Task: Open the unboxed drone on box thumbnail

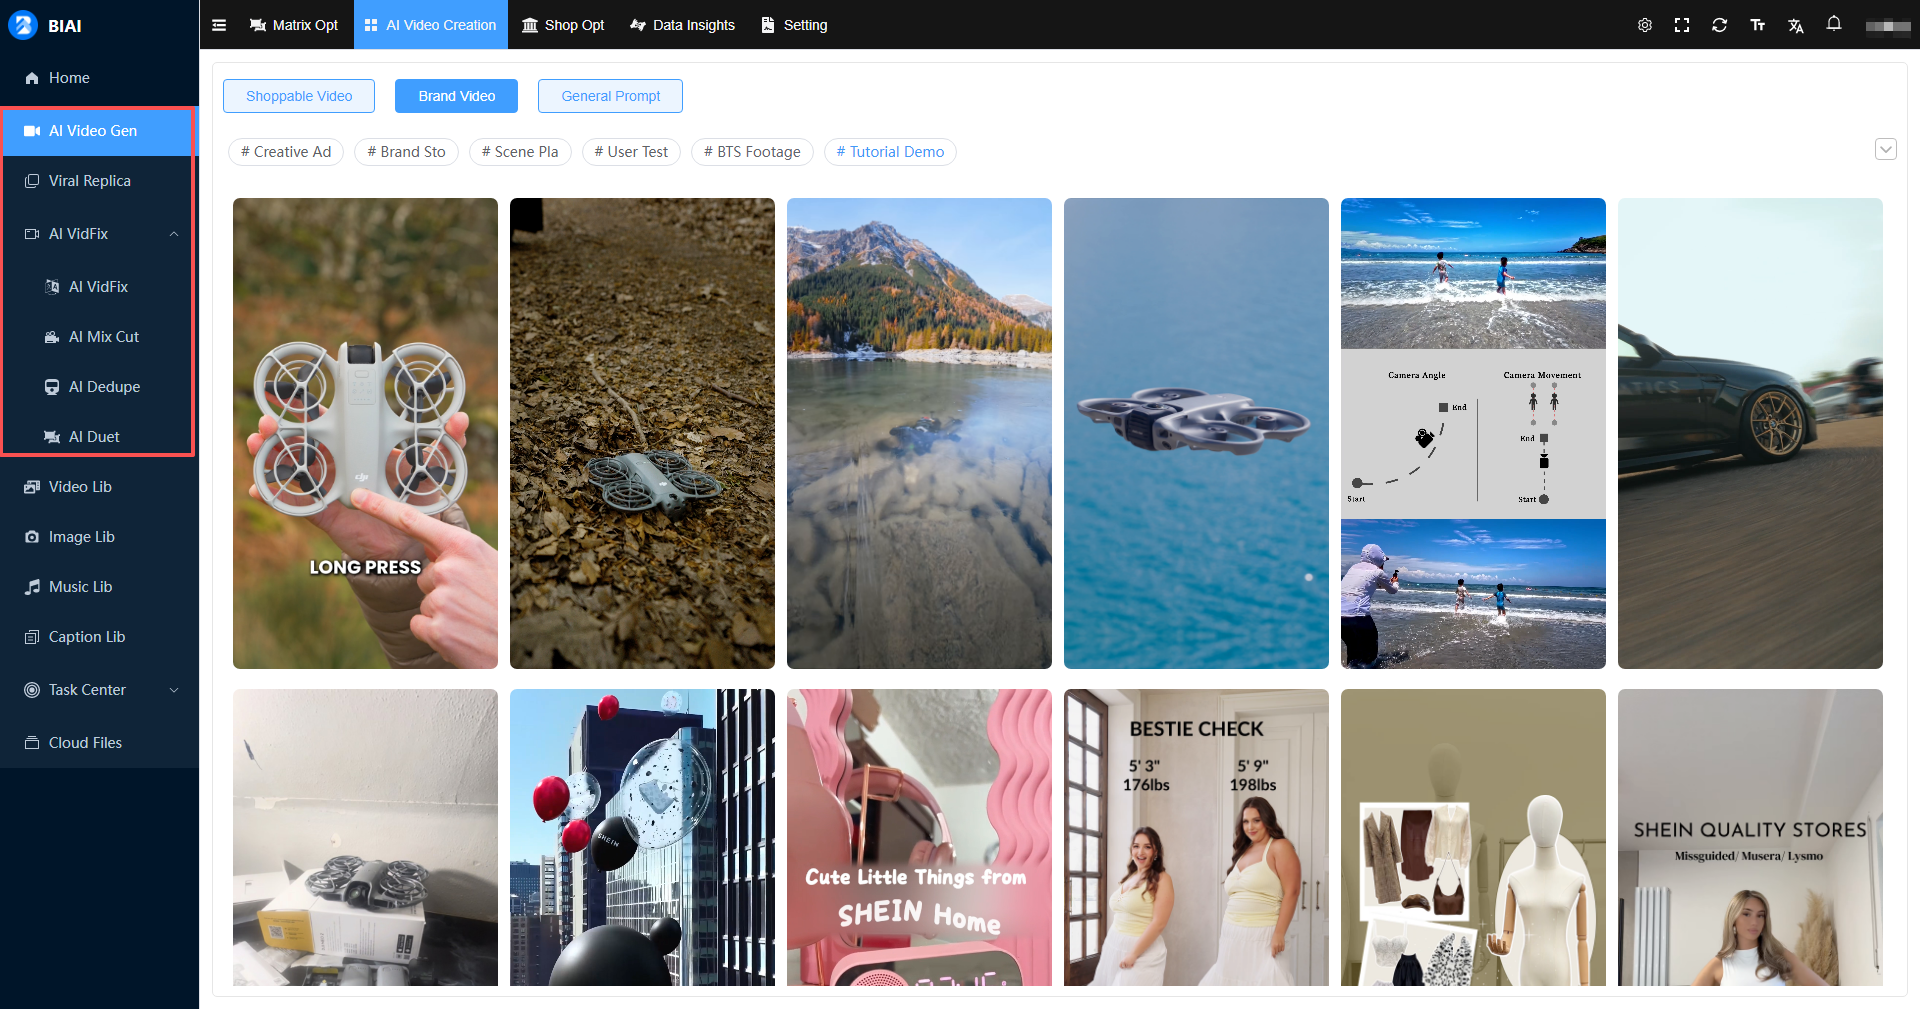Action: tap(365, 838)
